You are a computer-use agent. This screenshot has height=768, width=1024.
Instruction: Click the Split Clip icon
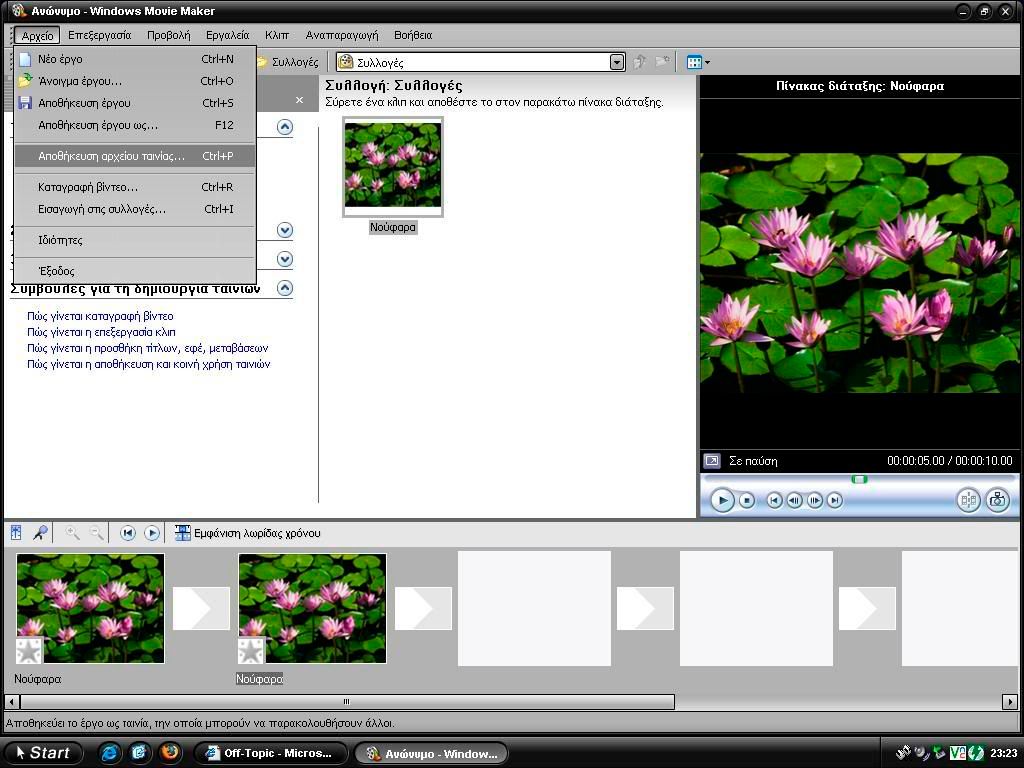coord(968,500)
